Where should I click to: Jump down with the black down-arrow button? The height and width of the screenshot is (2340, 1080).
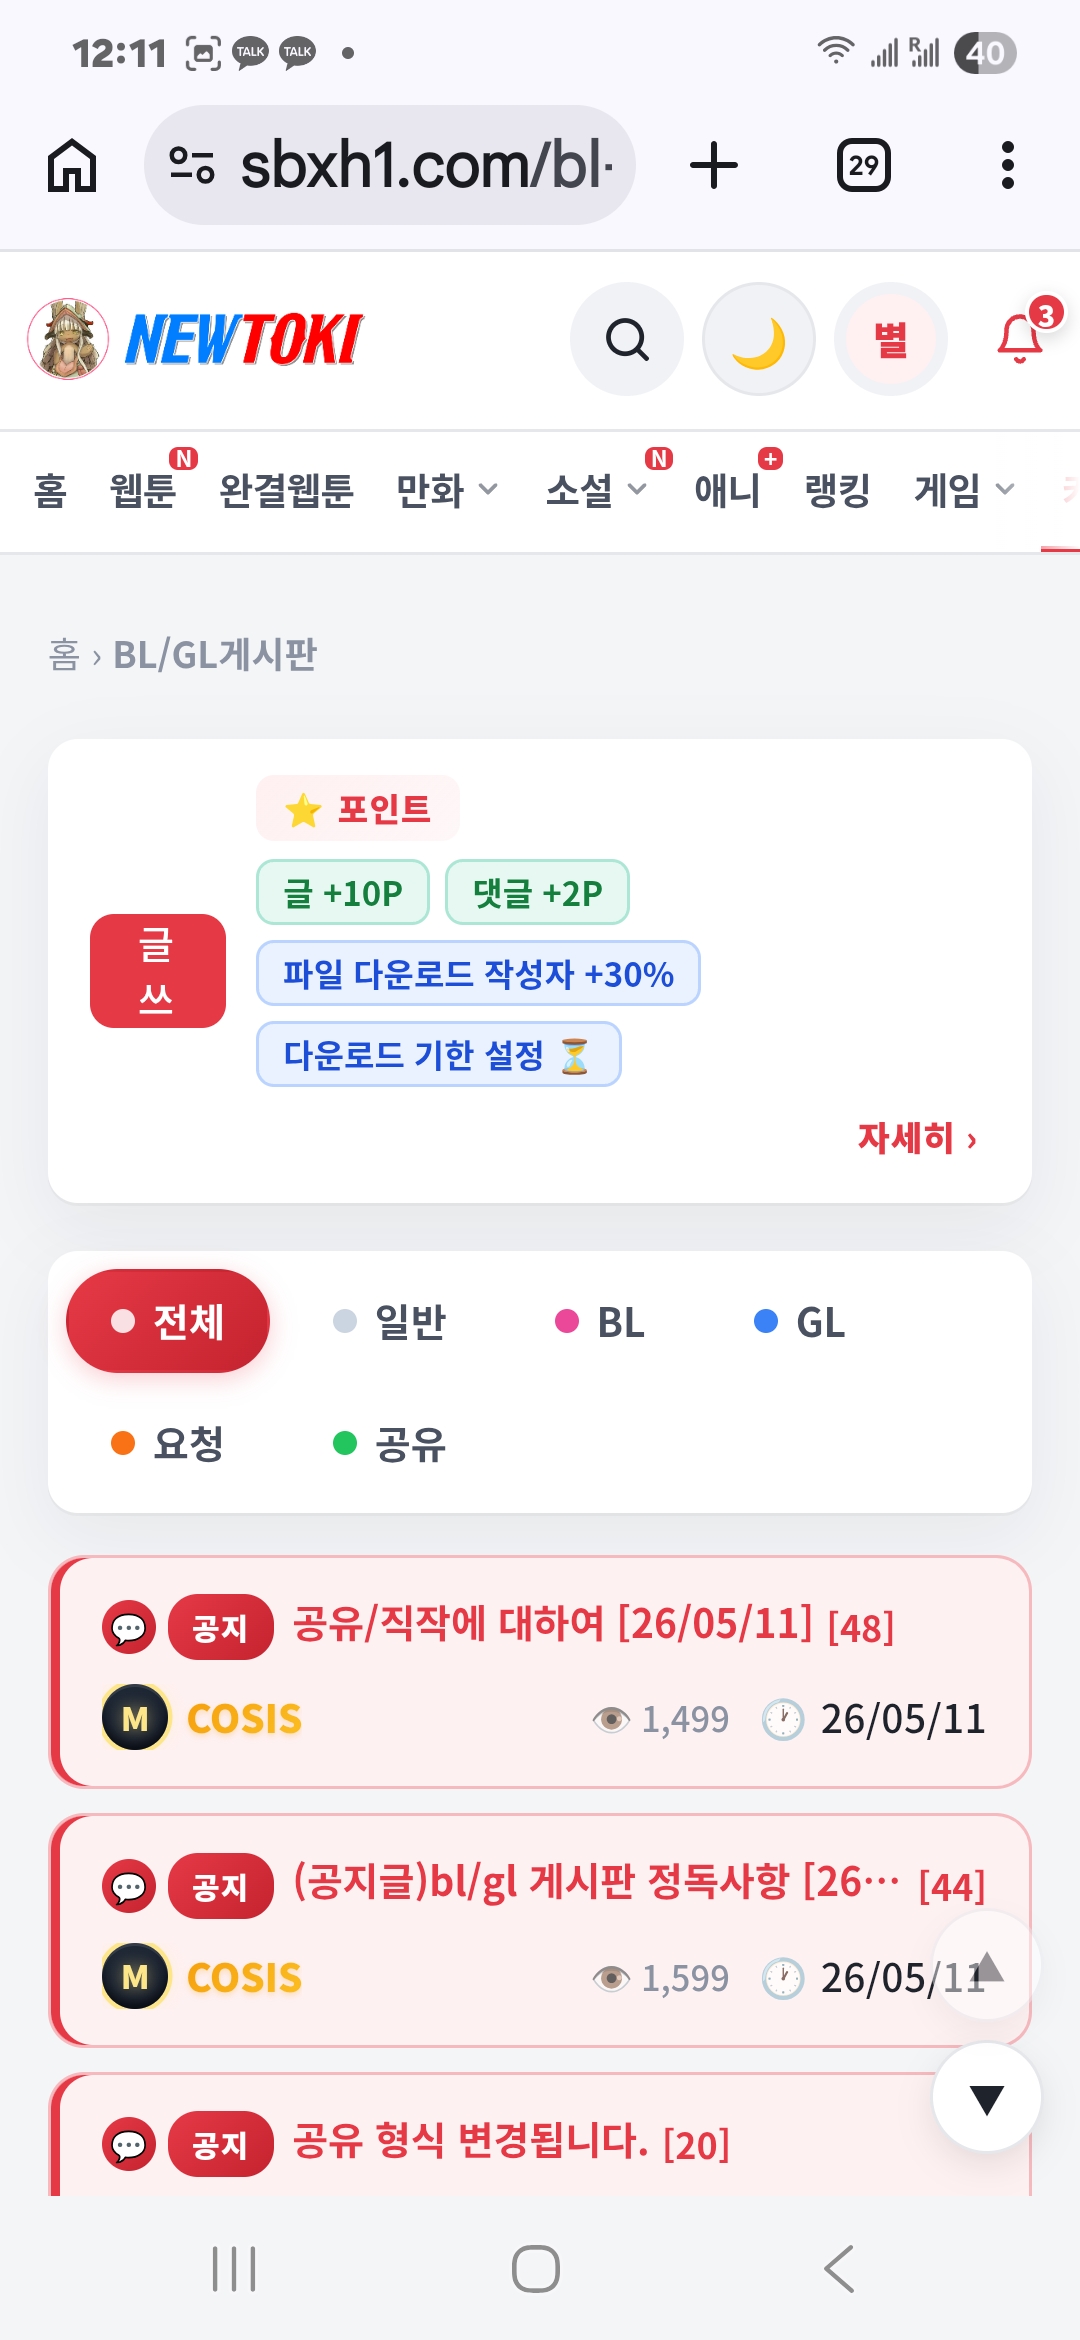click(x=987, y=2098)
